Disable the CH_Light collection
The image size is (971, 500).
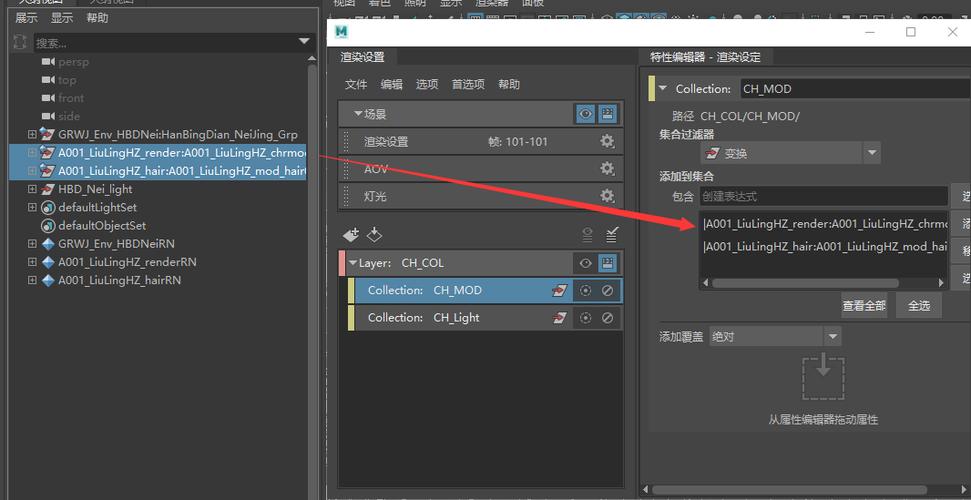tap(607, 318)
